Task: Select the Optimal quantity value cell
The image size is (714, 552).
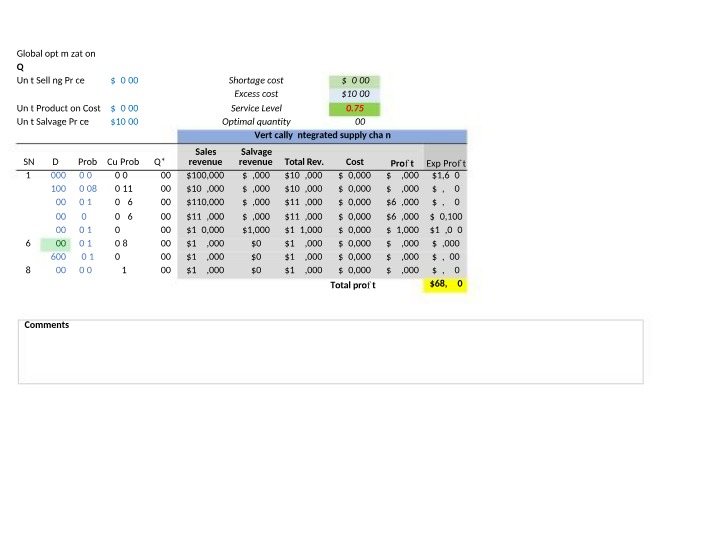Action: tap(360, 122)
